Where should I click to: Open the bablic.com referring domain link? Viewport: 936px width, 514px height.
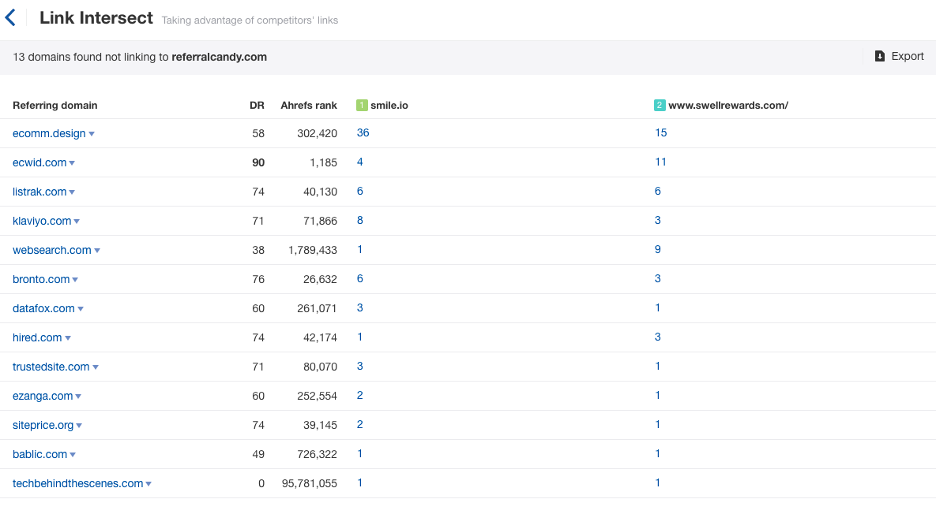click(40, 454)
